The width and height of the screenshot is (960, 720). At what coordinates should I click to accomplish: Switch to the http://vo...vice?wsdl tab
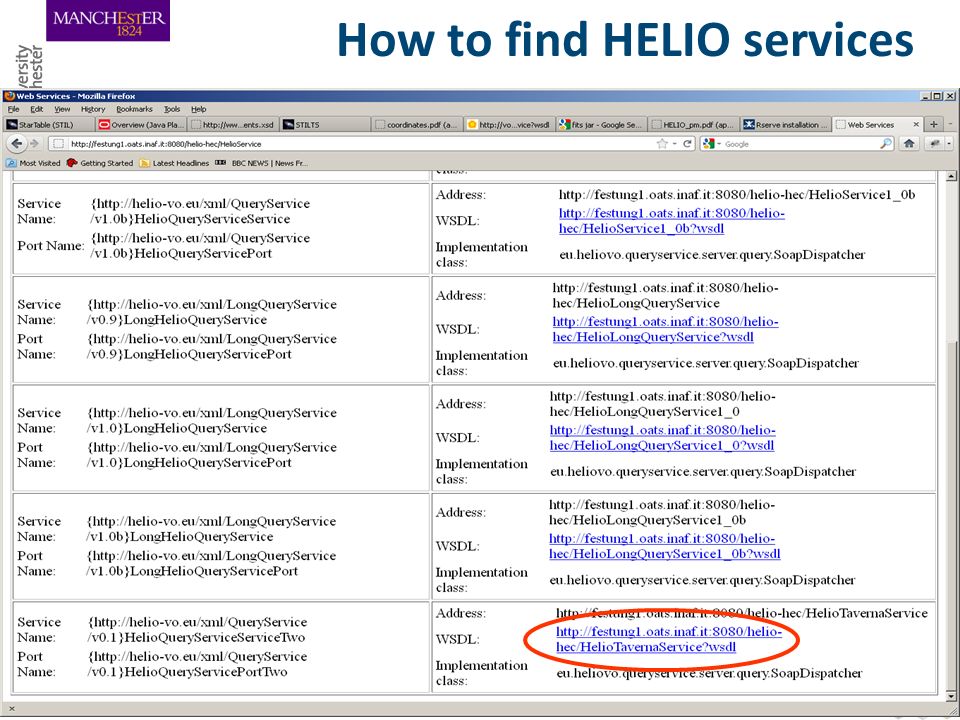[509, 124]
